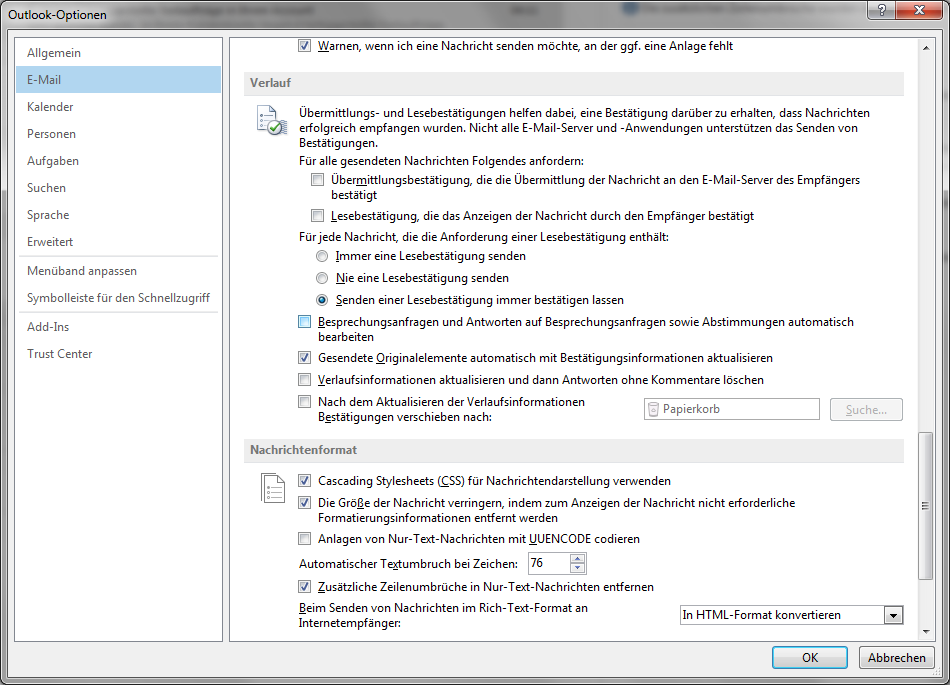Click the vertical scrollbar thumb

[926, 506]
